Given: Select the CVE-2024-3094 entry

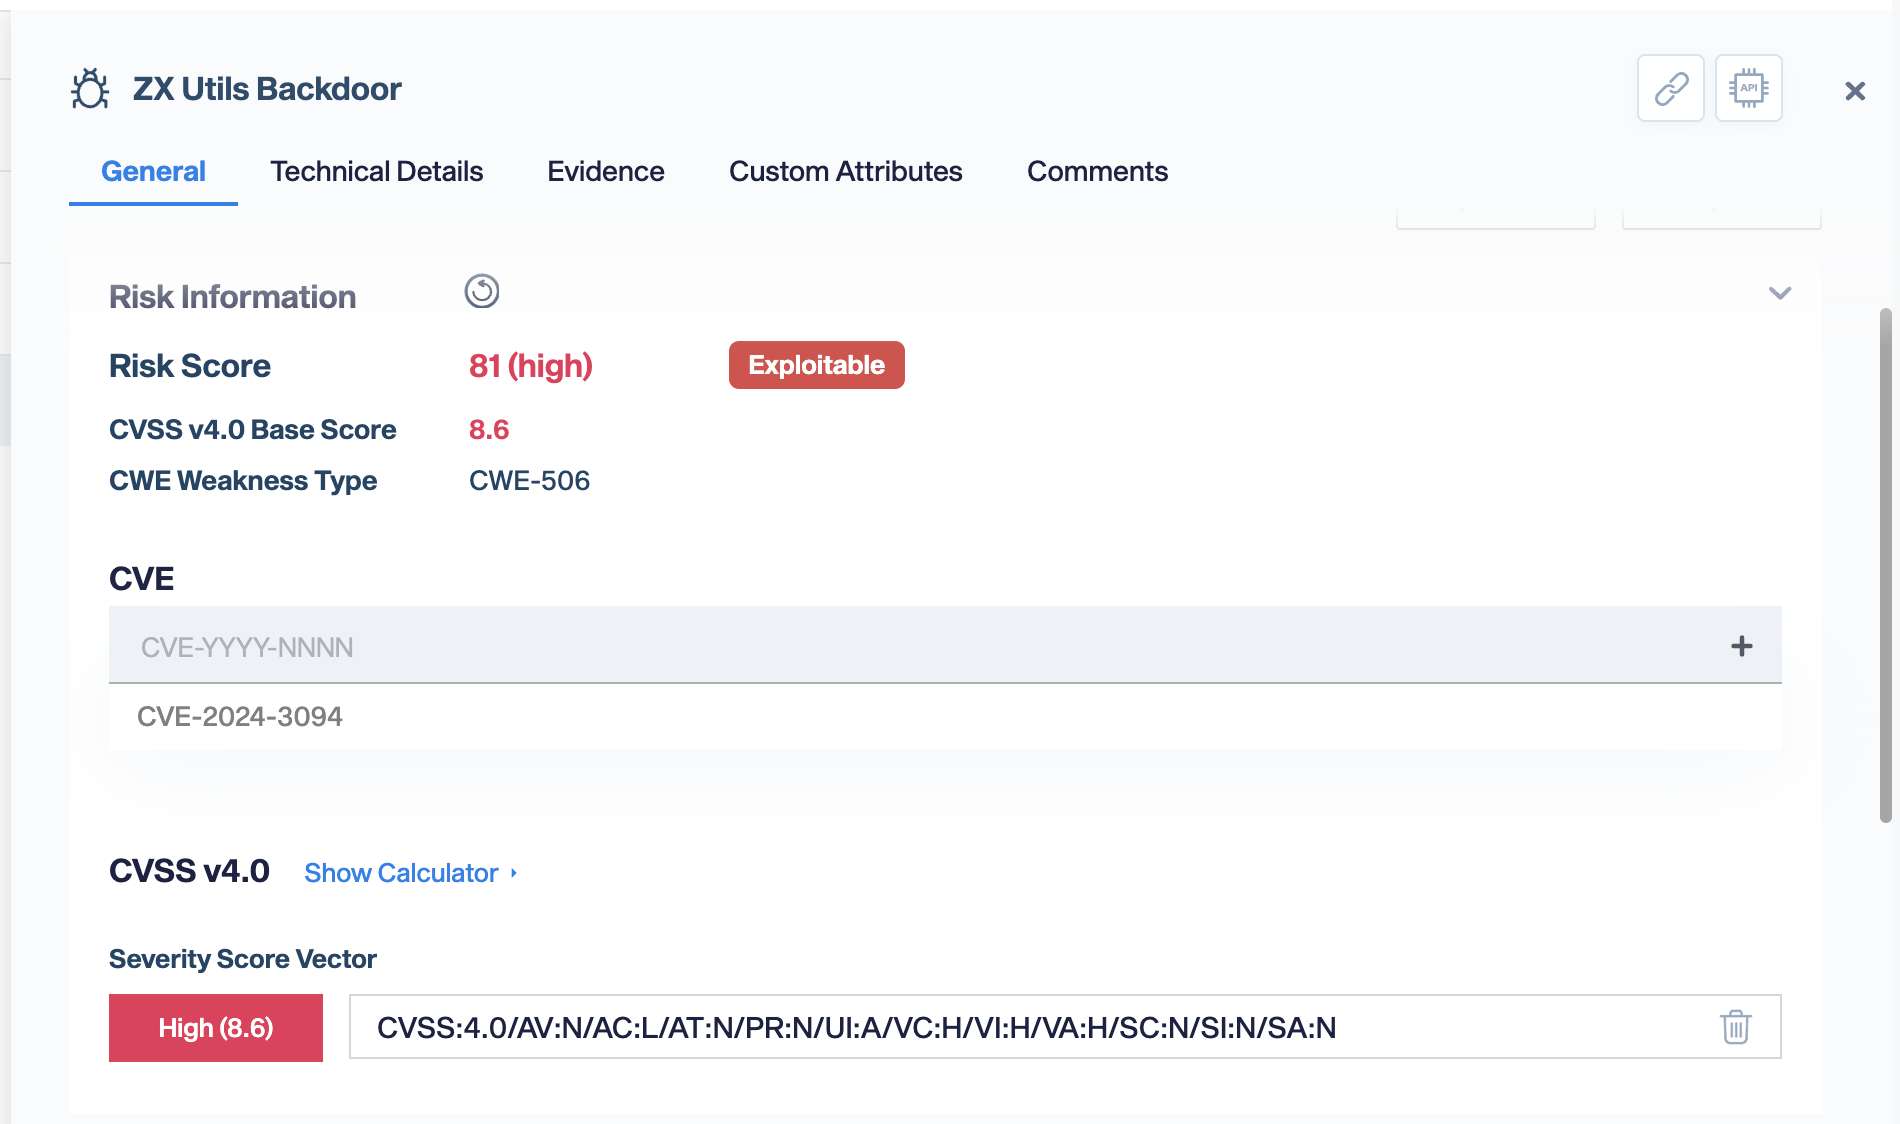Looking at the screenshot, I should tap(945, 717).
